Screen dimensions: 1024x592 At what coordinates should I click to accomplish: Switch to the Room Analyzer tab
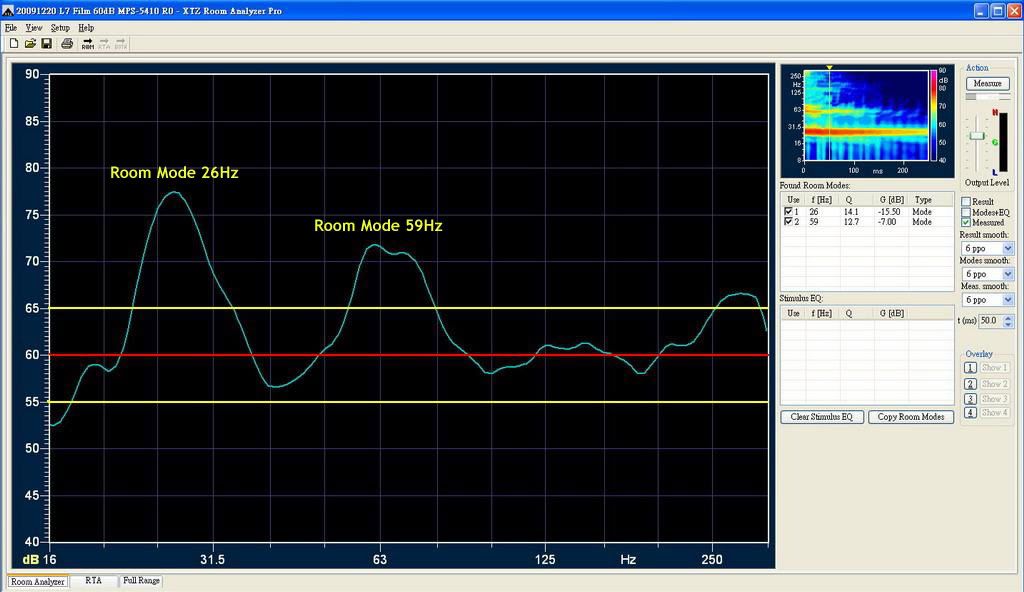pyautogui.click(x=37, y=582)
